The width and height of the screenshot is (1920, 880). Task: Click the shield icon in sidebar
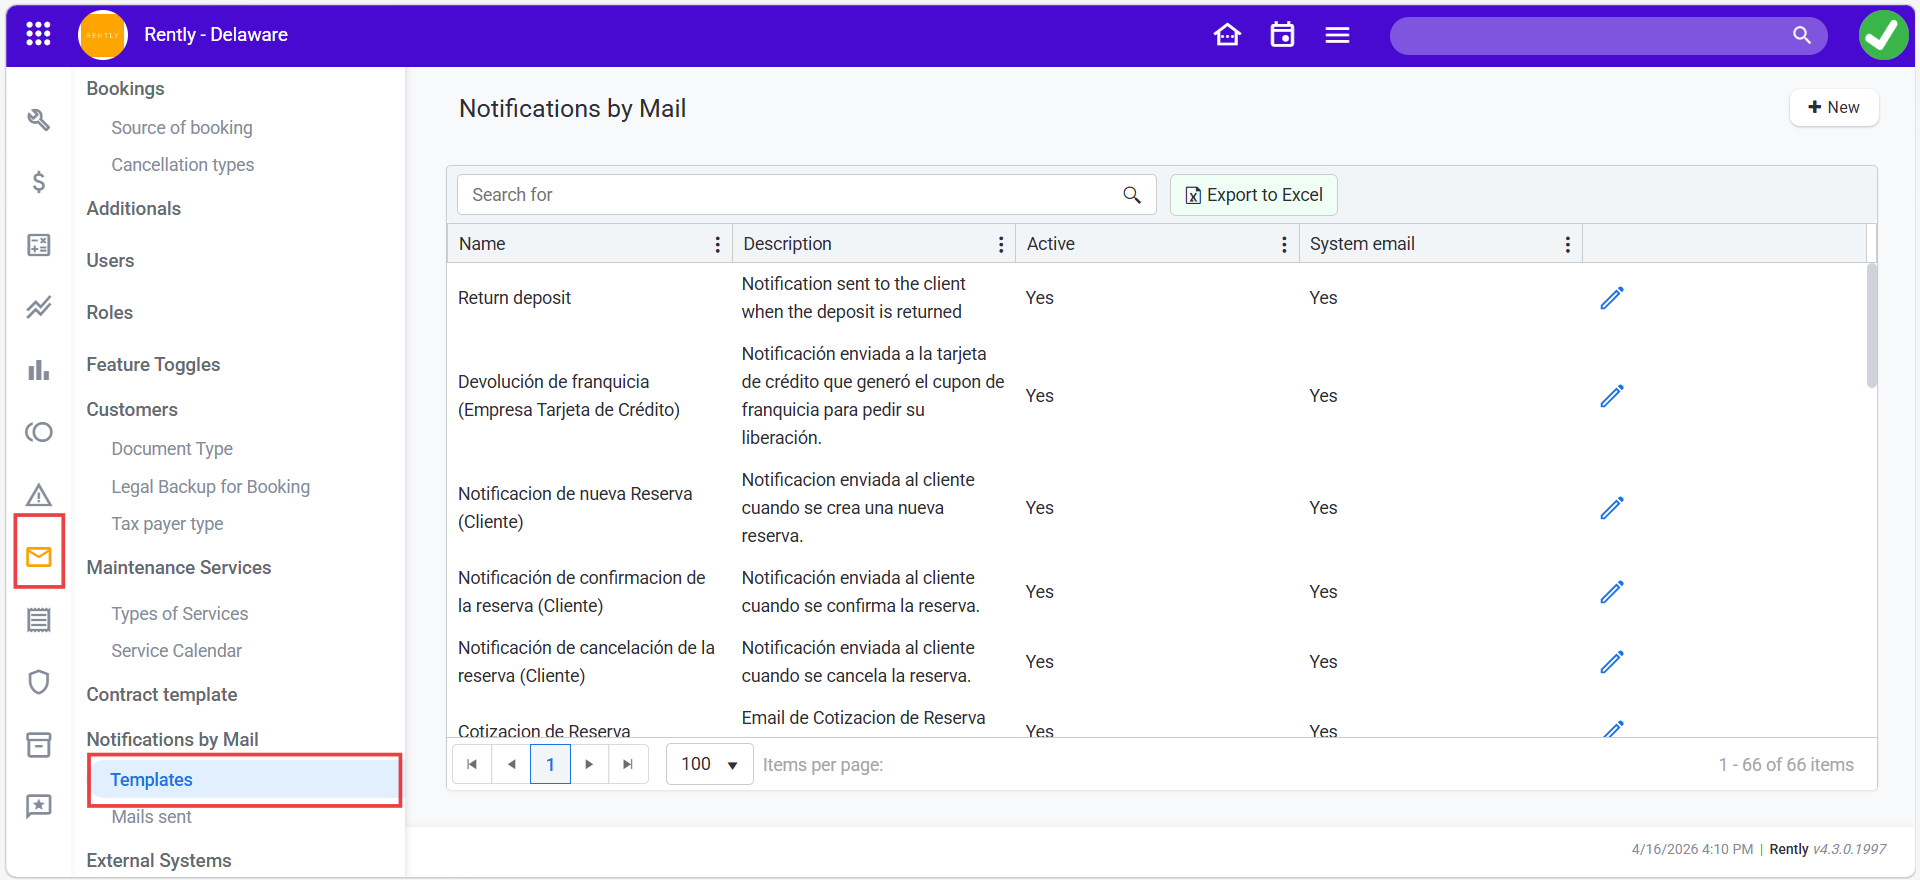(x=39, y=682)
